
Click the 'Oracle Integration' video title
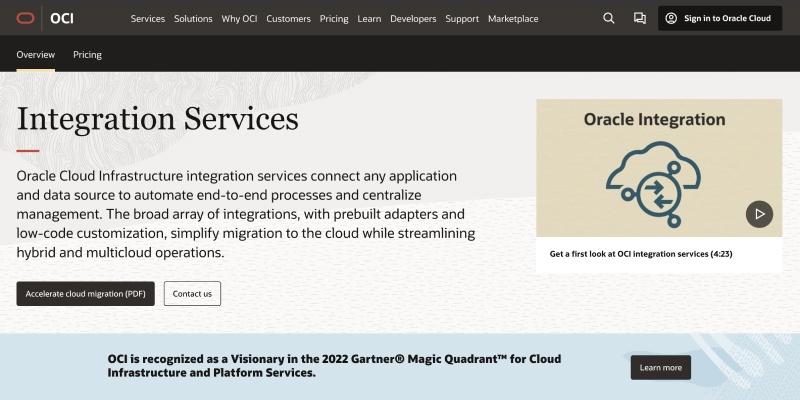pos(654,119)
